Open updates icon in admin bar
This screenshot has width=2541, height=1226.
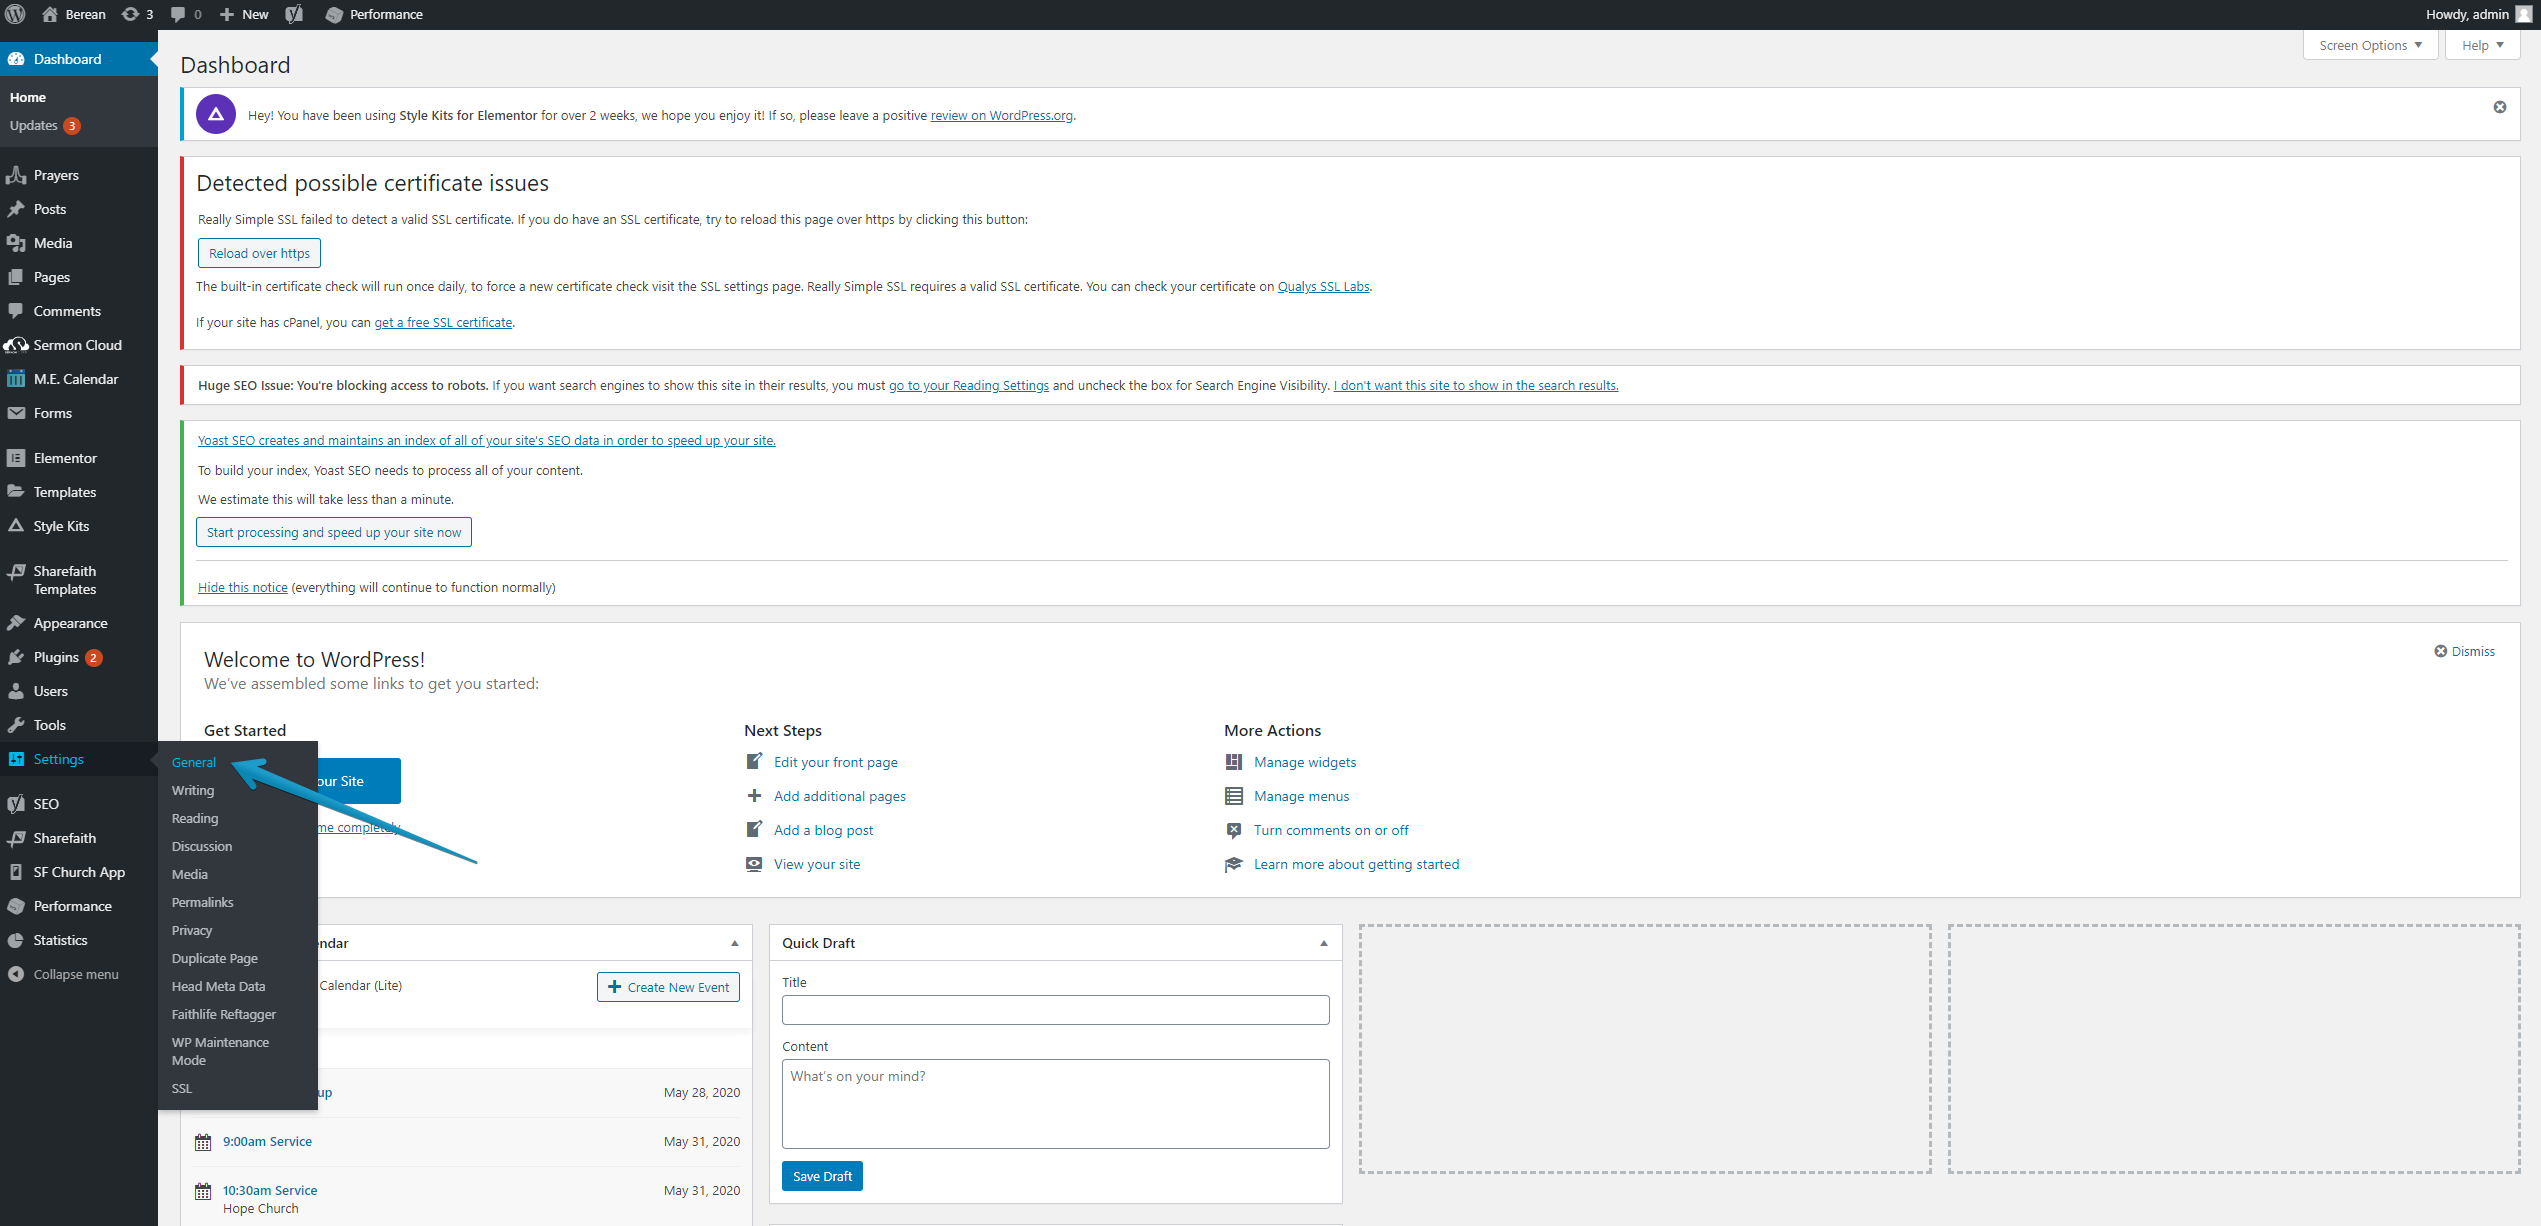tap(130, 14)
